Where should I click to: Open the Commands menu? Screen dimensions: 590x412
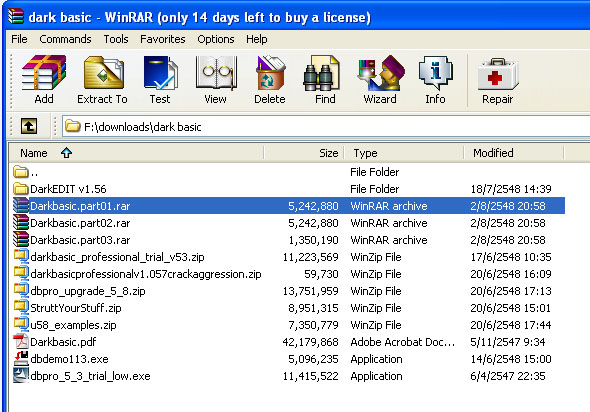65,39
